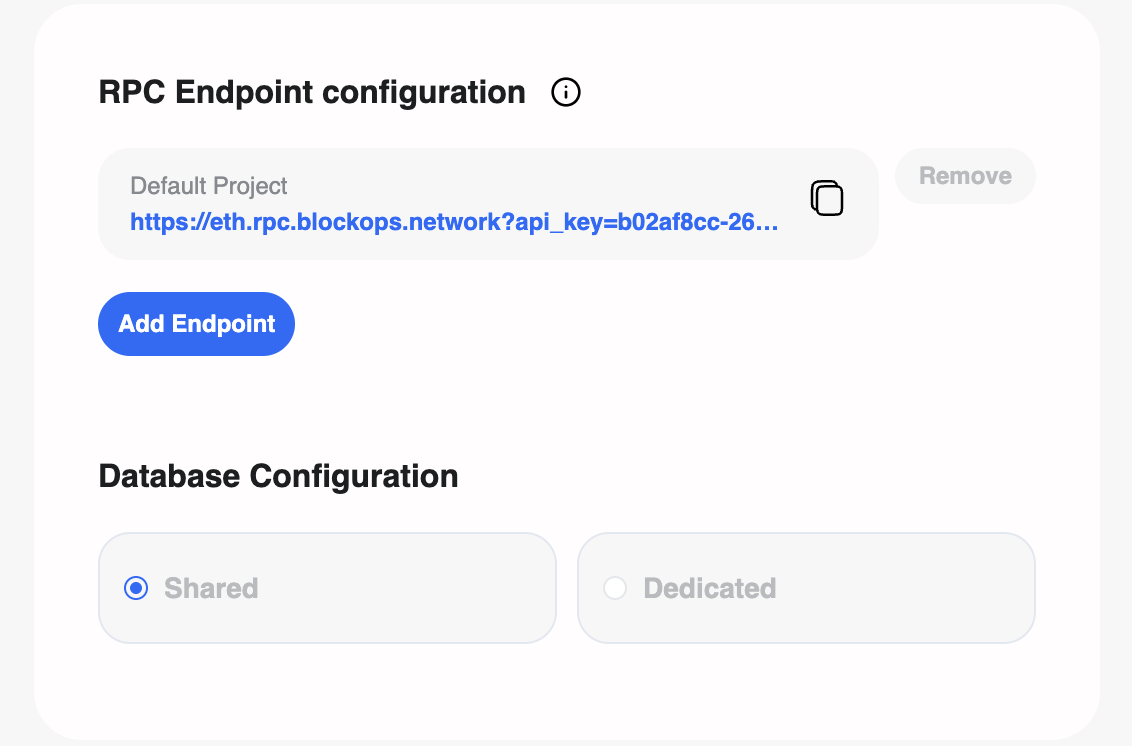
Task: Click the Default Project label text
Action: 208,185
